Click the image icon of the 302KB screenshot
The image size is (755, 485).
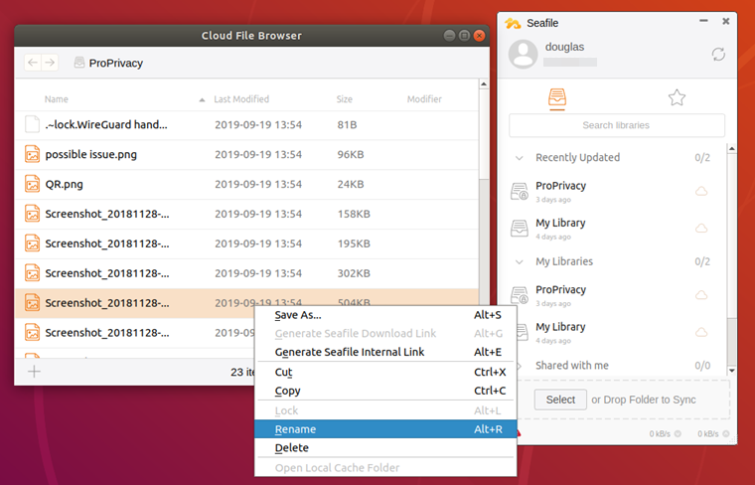pos(32,273)
